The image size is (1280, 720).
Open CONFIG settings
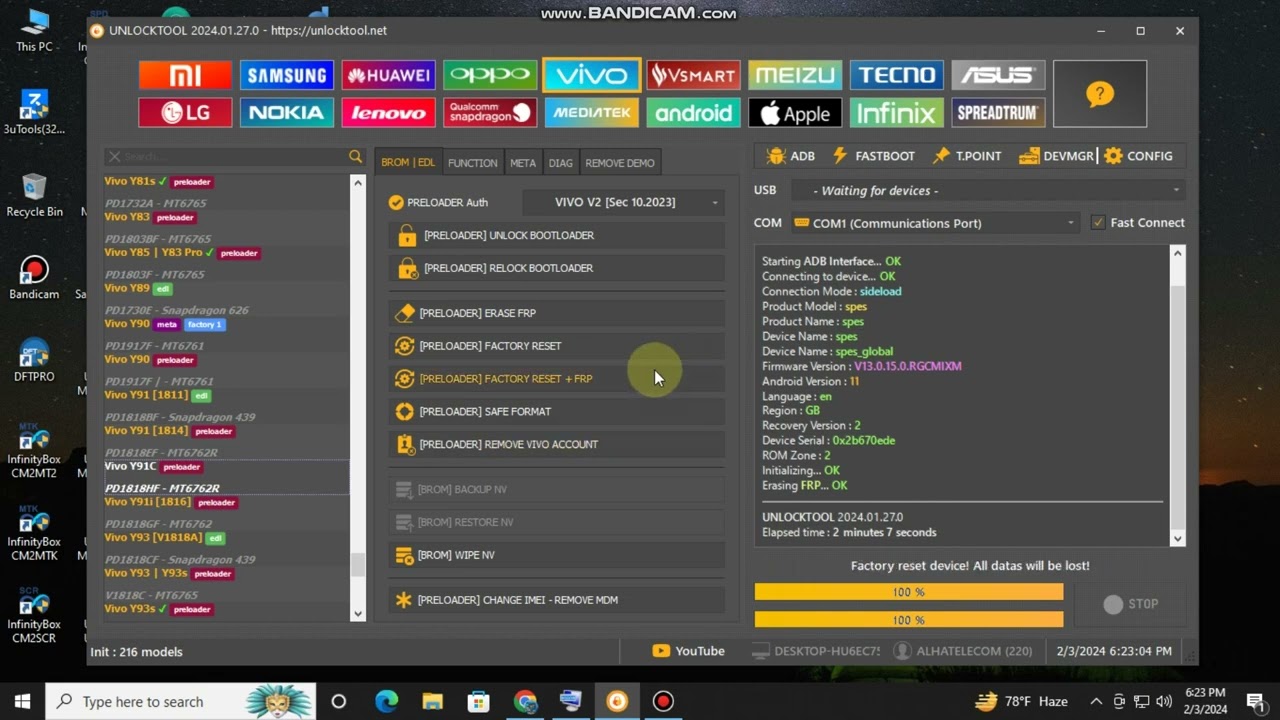(1138, 156)
